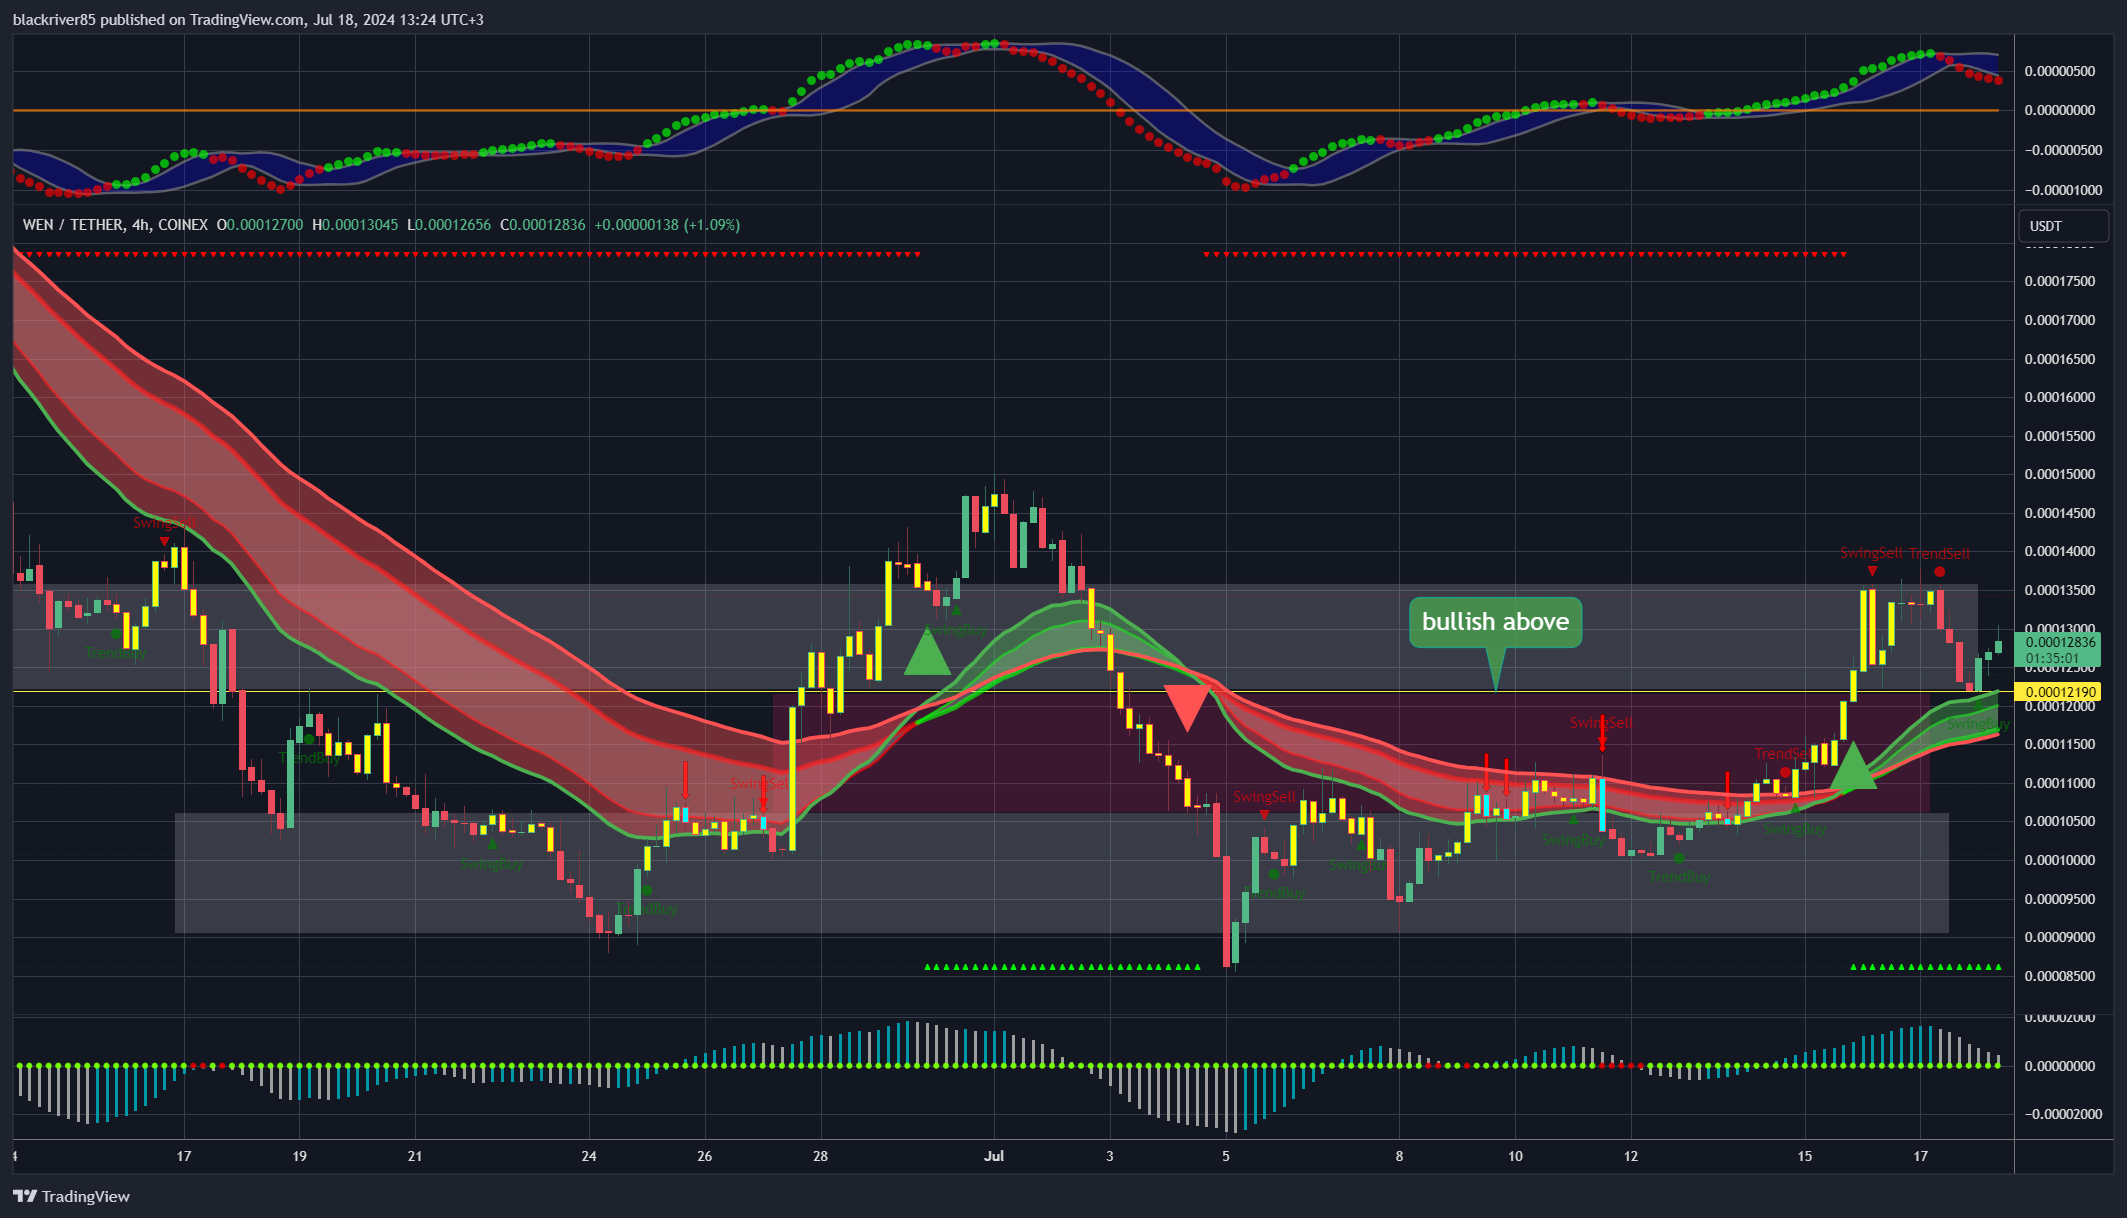Click price axis label 0.00017000
This screenshot has width=2127, height=1218.
(2059, 320)
